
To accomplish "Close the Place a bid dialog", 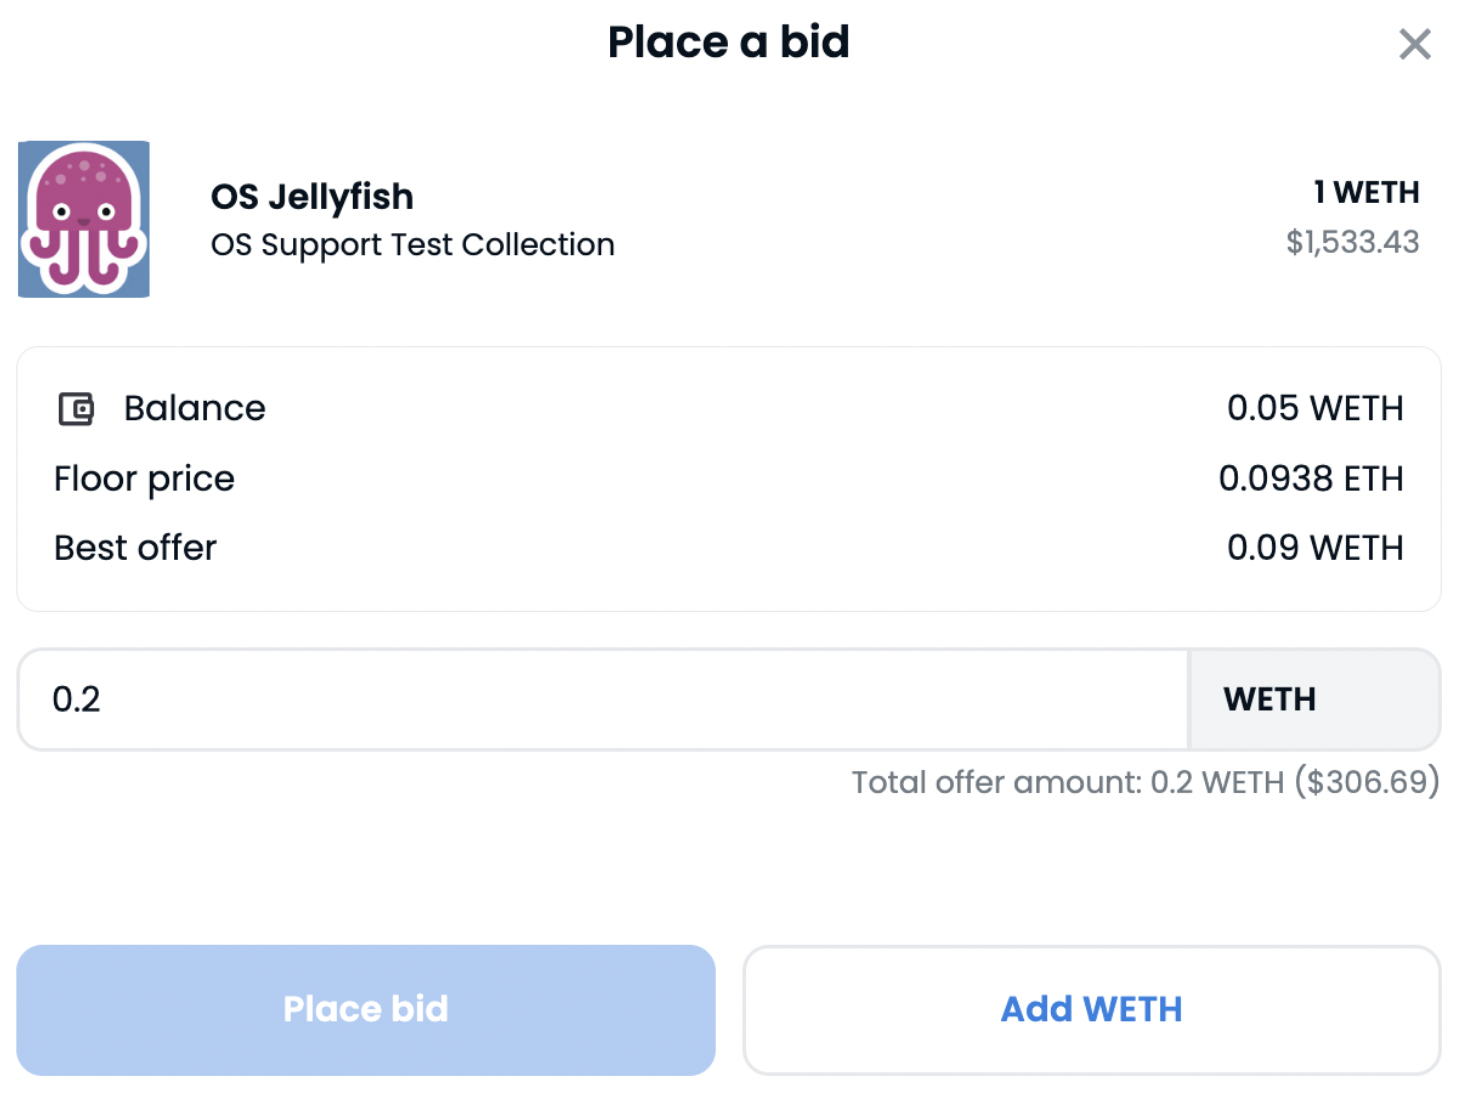I will [x=1414, y=44].
